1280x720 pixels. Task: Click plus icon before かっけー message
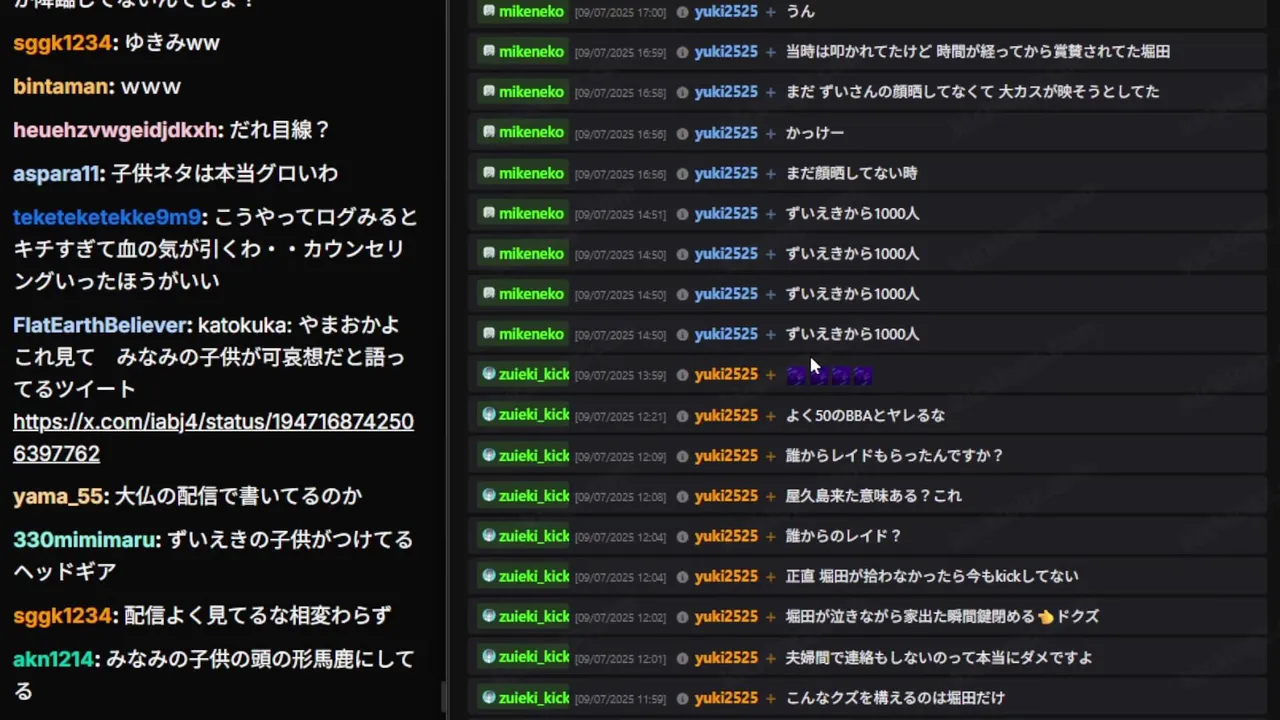[x=770, y=133]
